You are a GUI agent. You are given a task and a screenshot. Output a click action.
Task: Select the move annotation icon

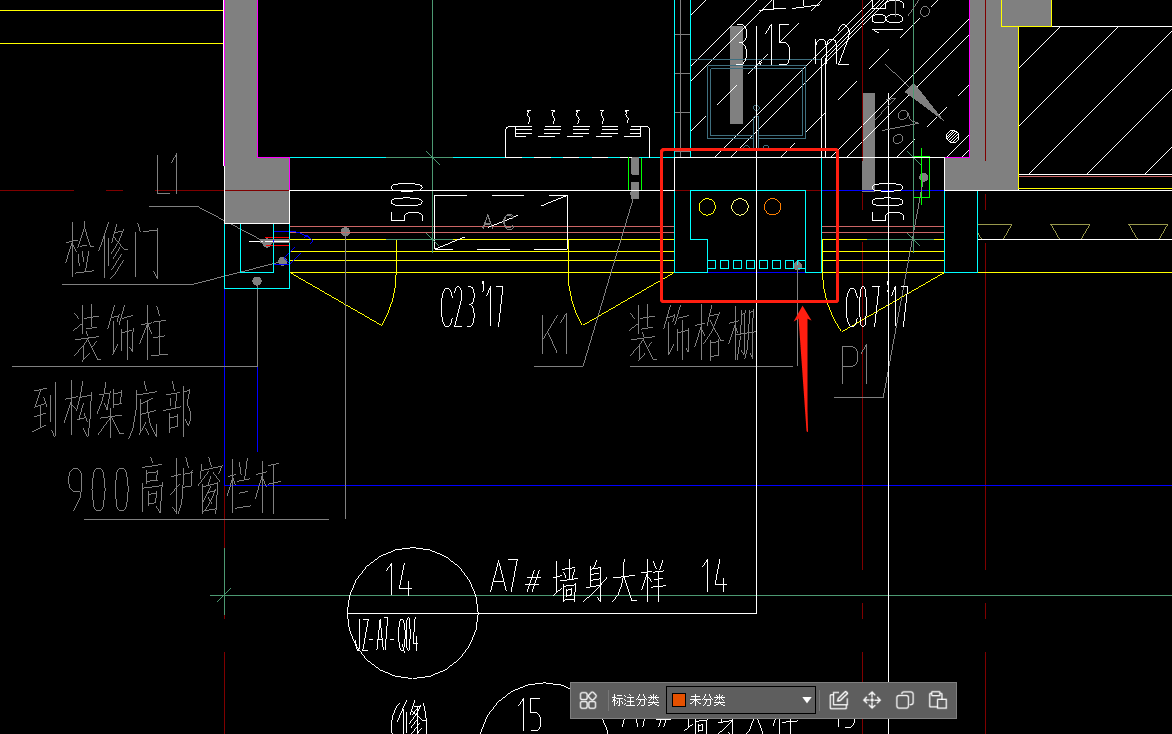872,700
